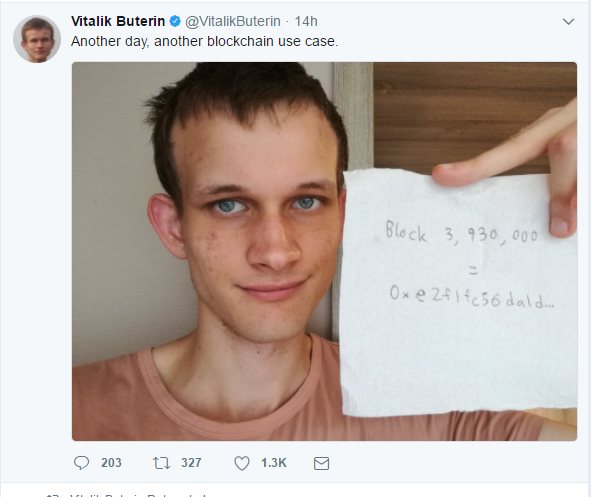Click the handwritten 0xe2f1fc56 hash in the photo
This screenshot has width=591, height=497.
coord(472,296)
